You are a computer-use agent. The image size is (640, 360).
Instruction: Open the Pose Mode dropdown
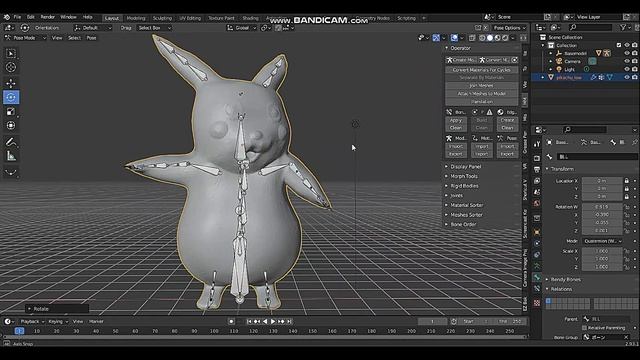tap(25, 38)
